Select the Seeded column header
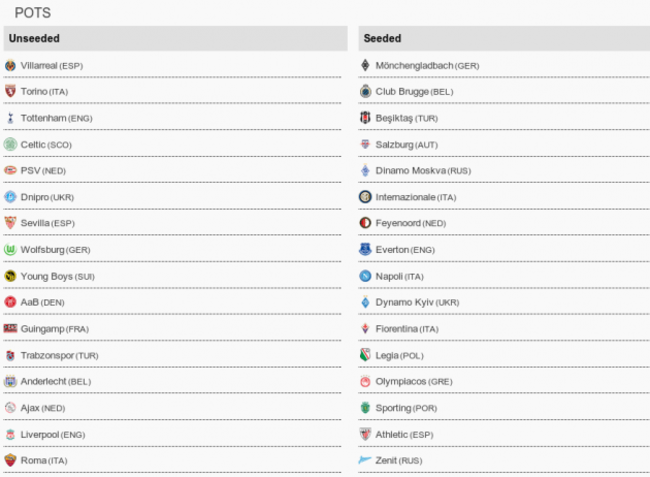This screenshot has height=477, width=650. pyautogui.click(x=382, y=39)
